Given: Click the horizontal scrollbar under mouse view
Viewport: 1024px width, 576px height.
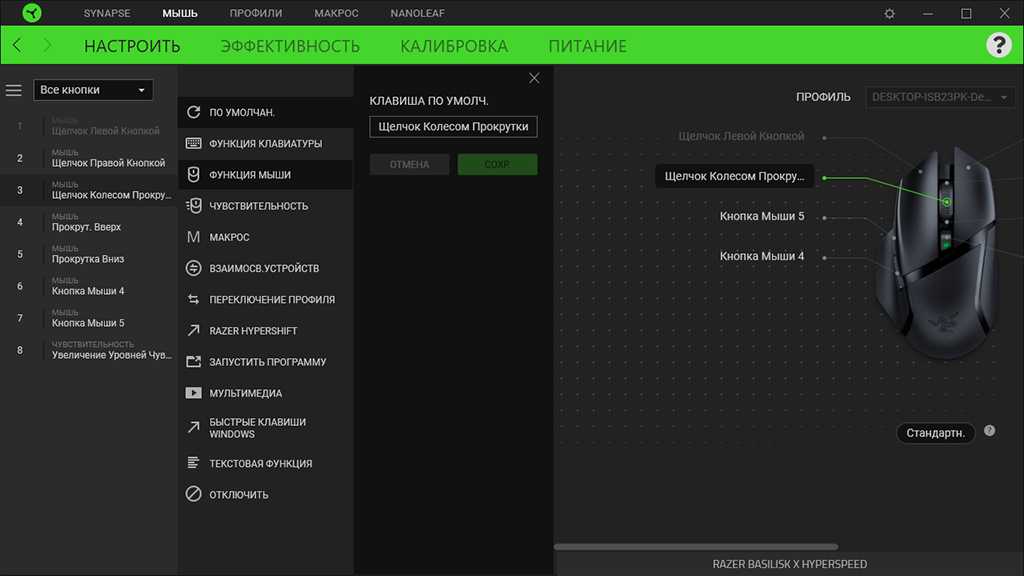Looking at the screenshot, I should 696,547.
